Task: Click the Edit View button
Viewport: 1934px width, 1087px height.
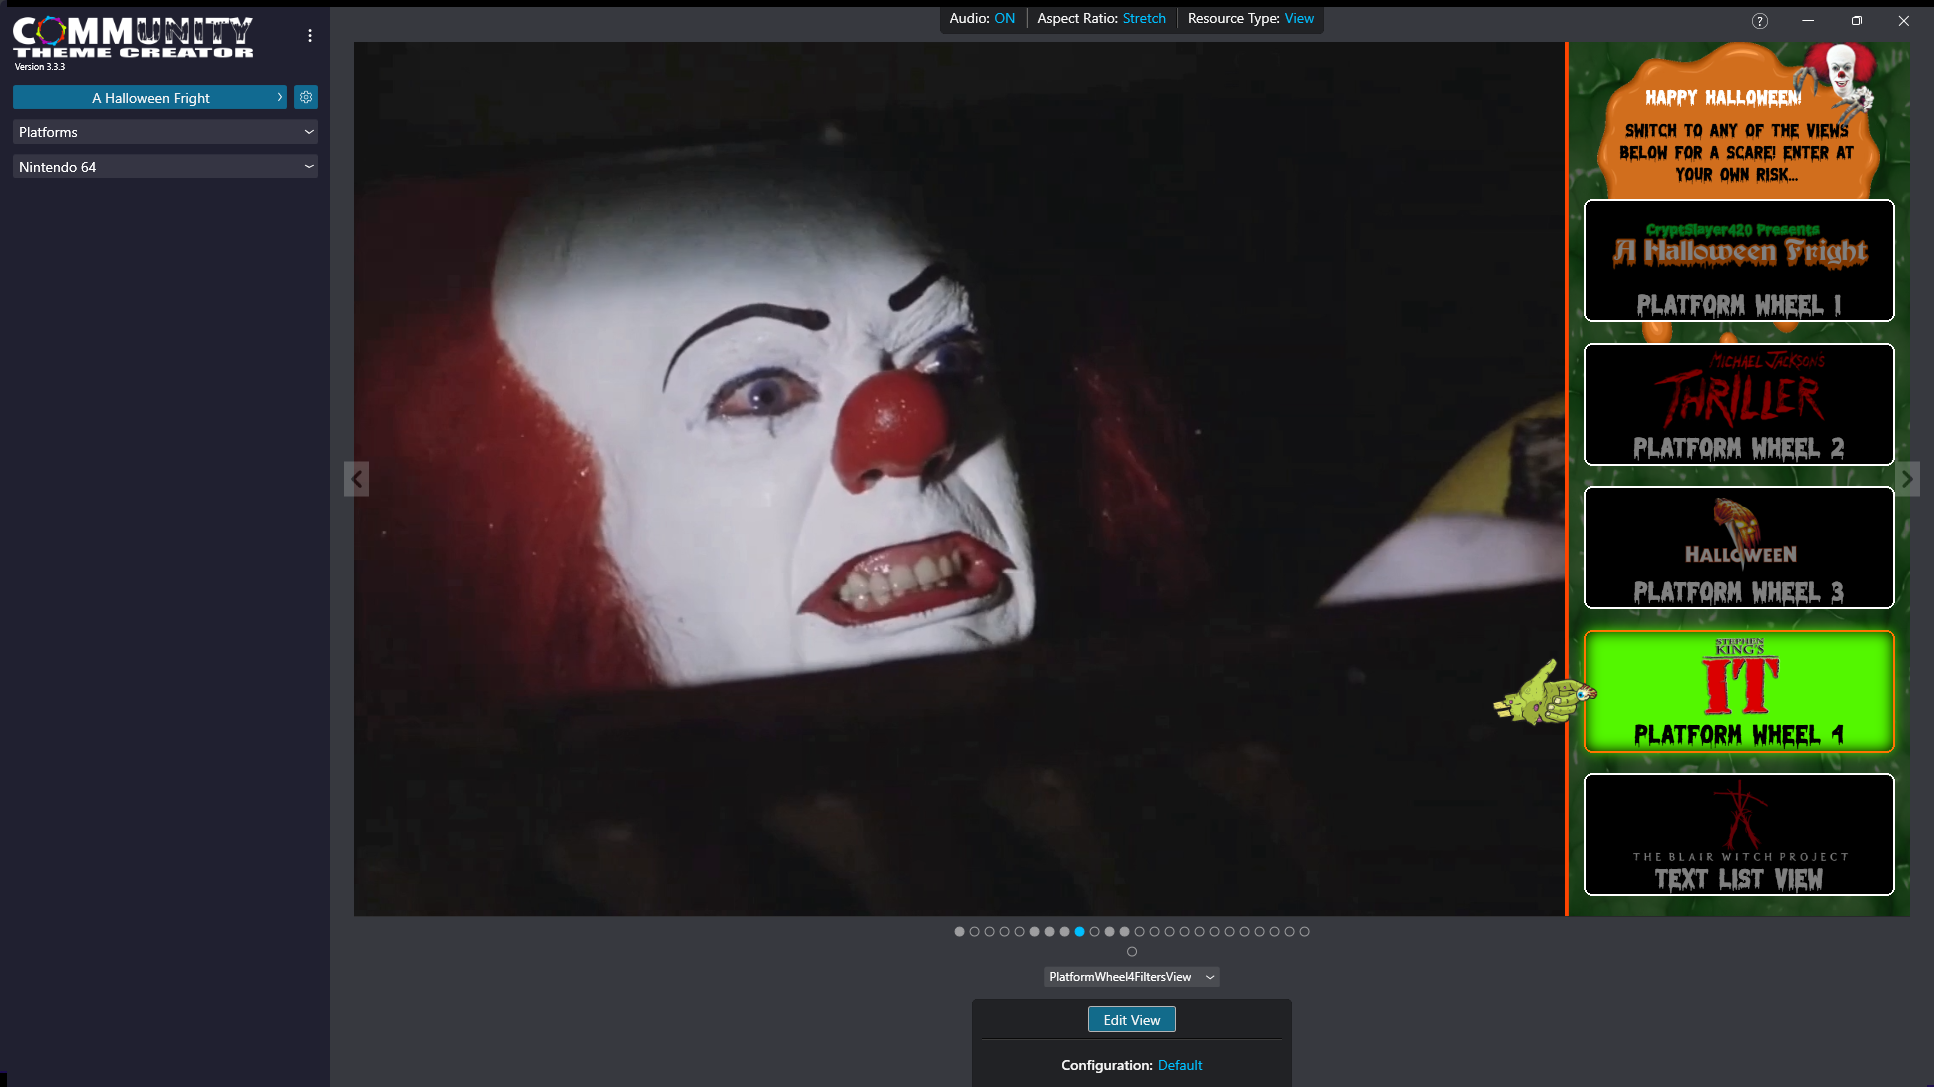Action: tap(1131, 1020)
